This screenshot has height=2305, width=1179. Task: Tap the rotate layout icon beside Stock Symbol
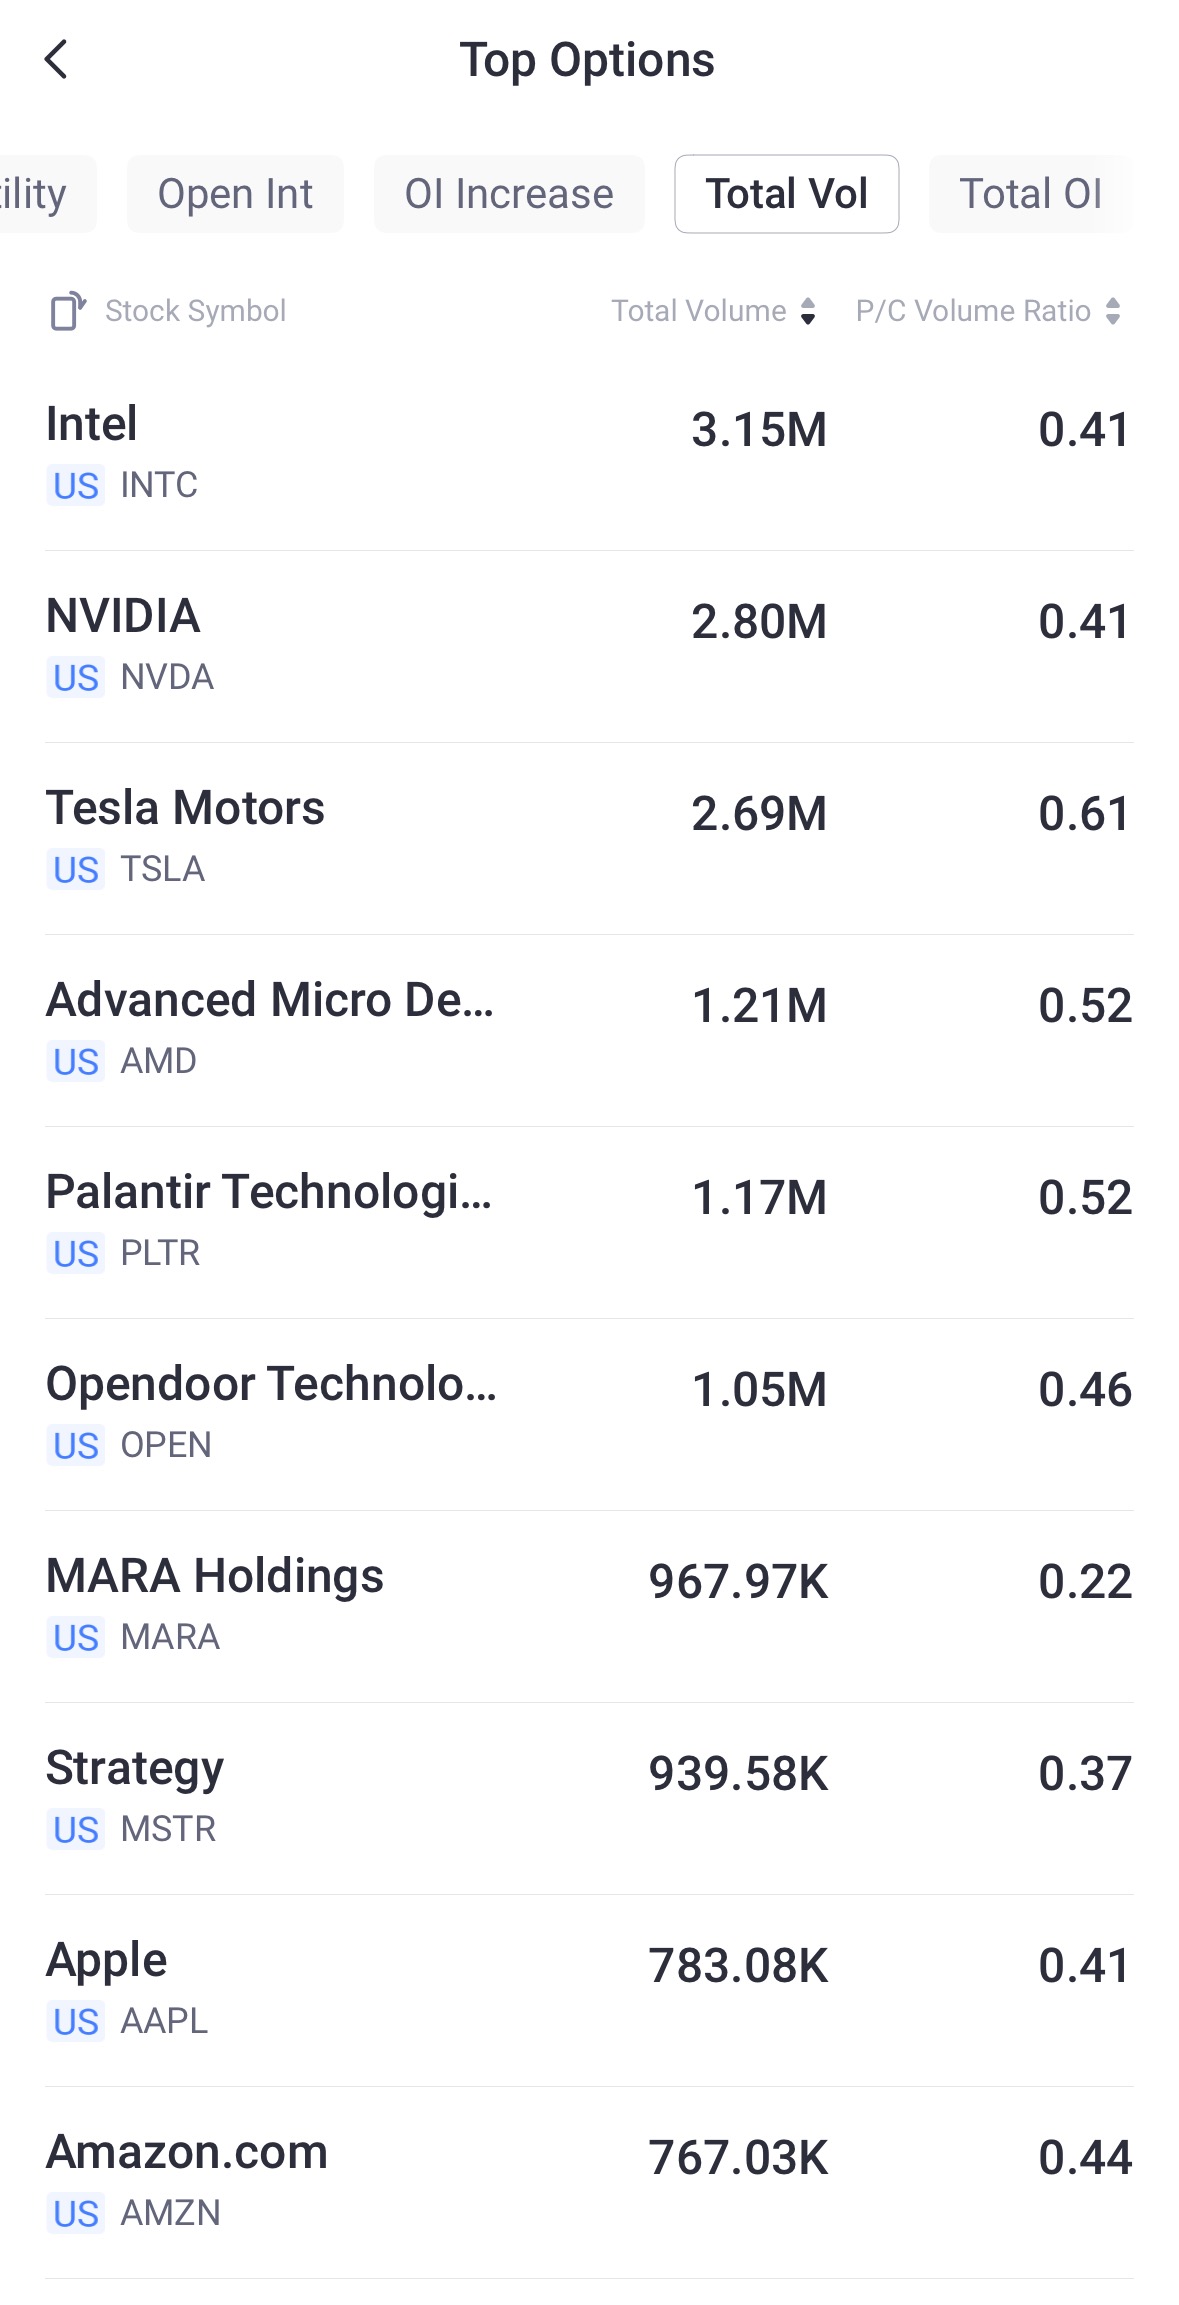[x=68, y=311]
